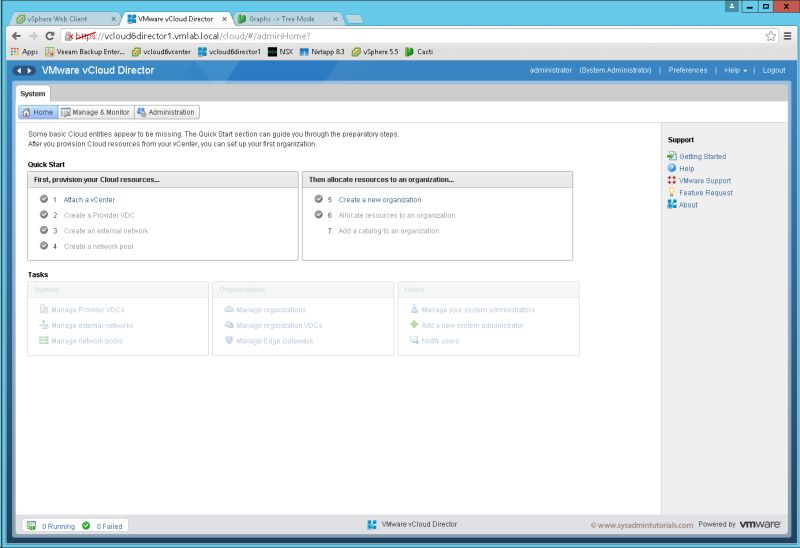Click checkmark icon beside Attach a vCenter
The image size is (800, 548).
pyautogui.click(x=44, y=199)
